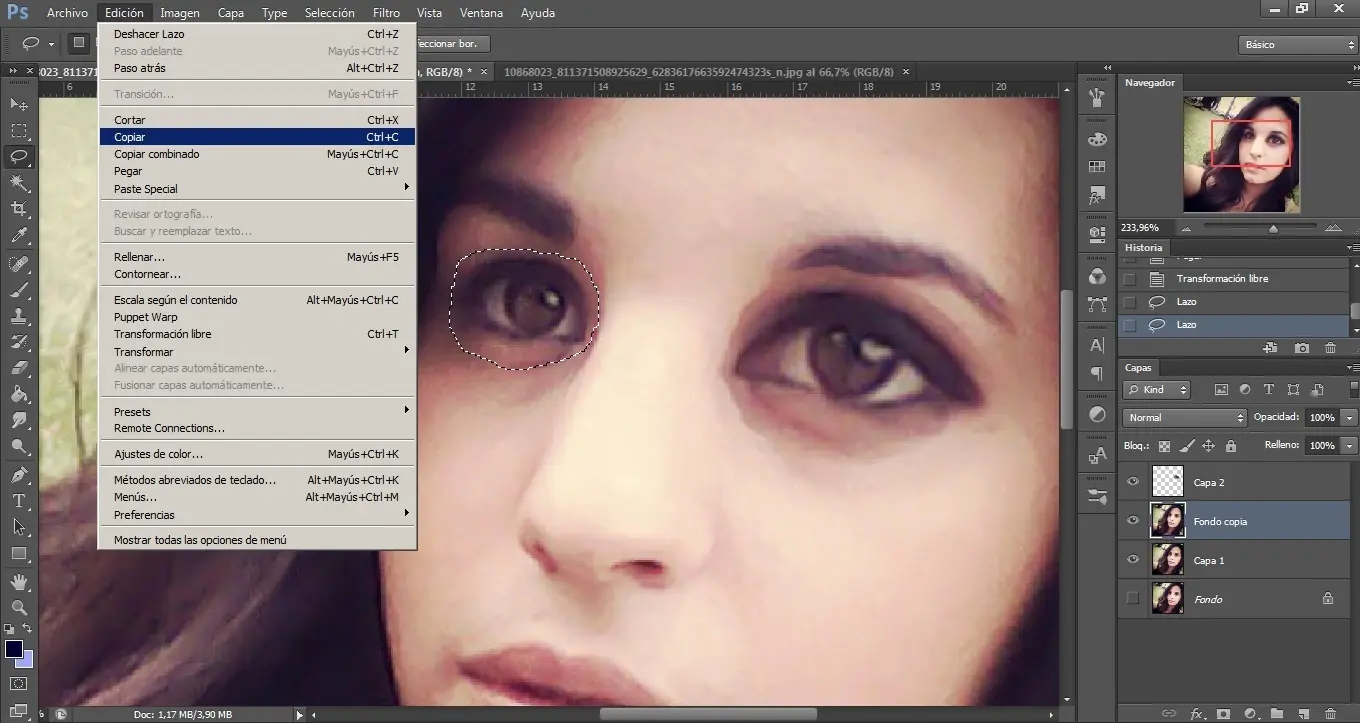Open the Navegador panel options menu
The height and width of the screenshot is (723, 1360).
(x=1352, y=83)
